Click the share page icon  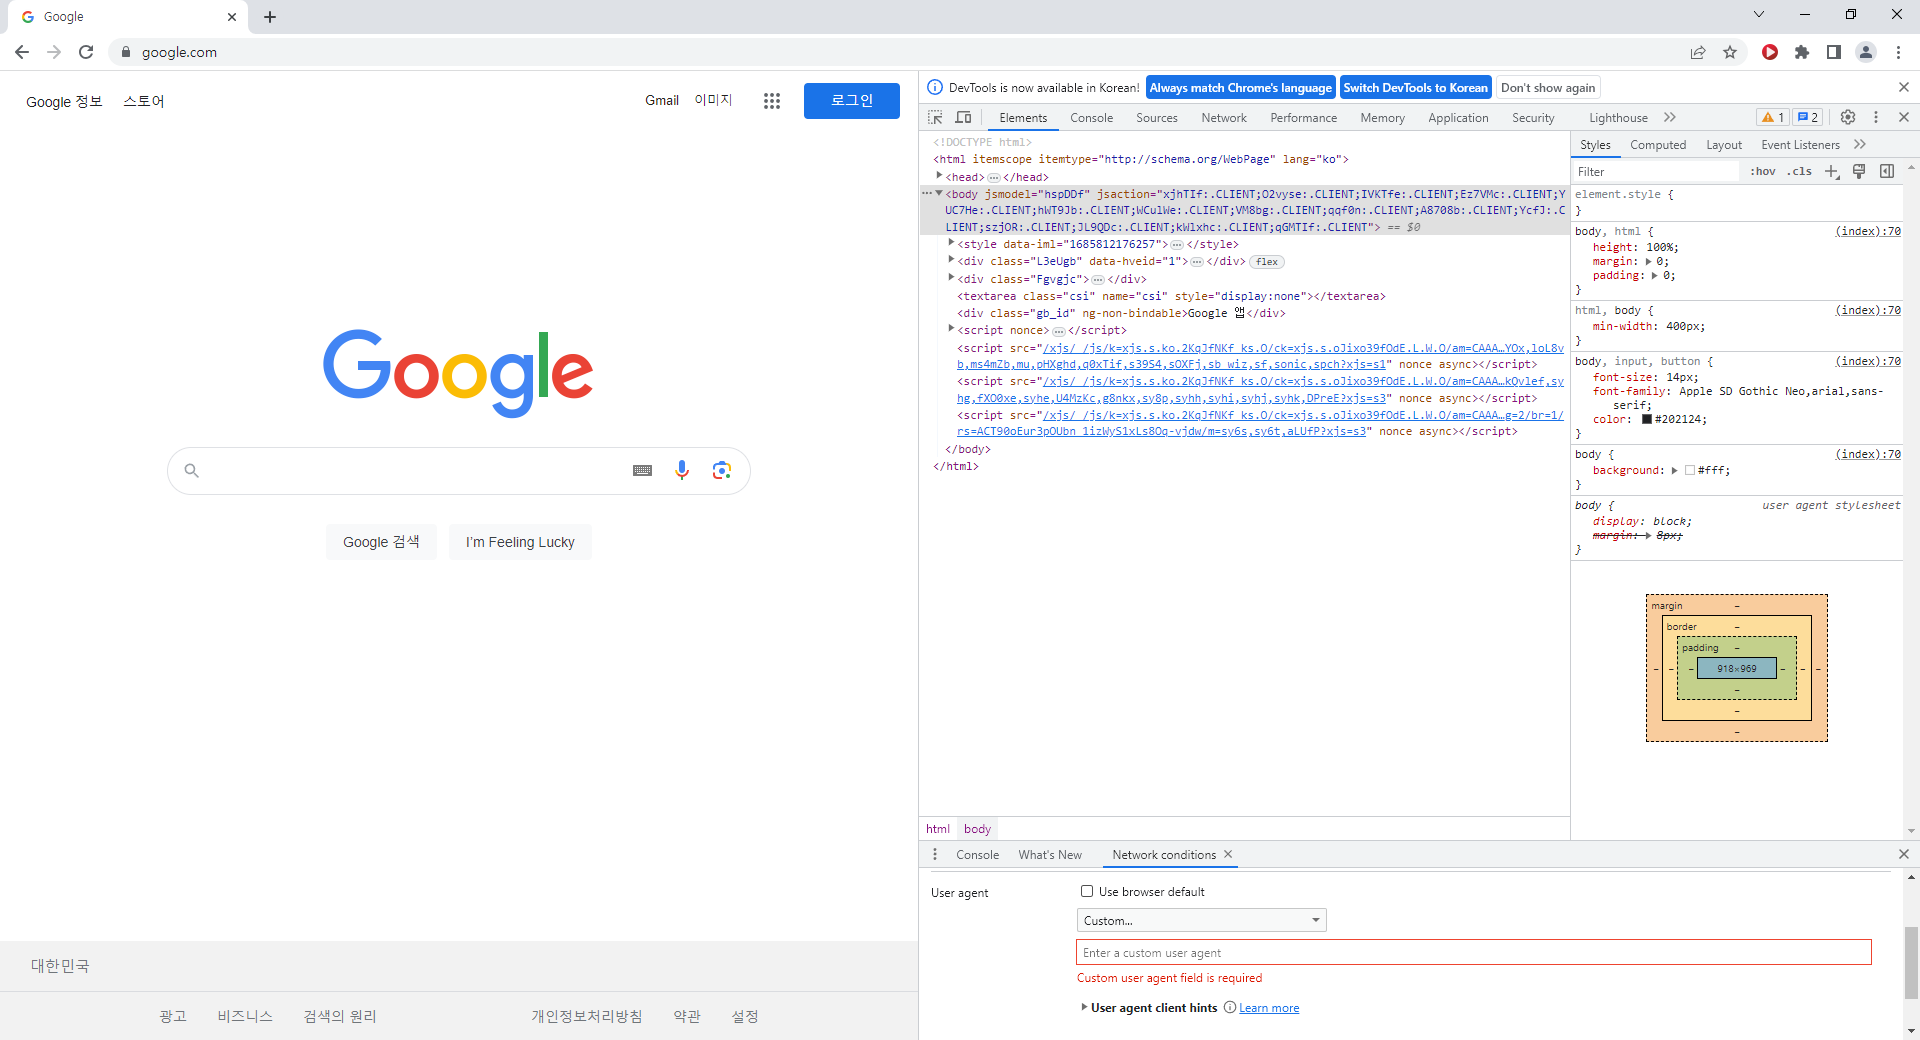(1698, 52)
